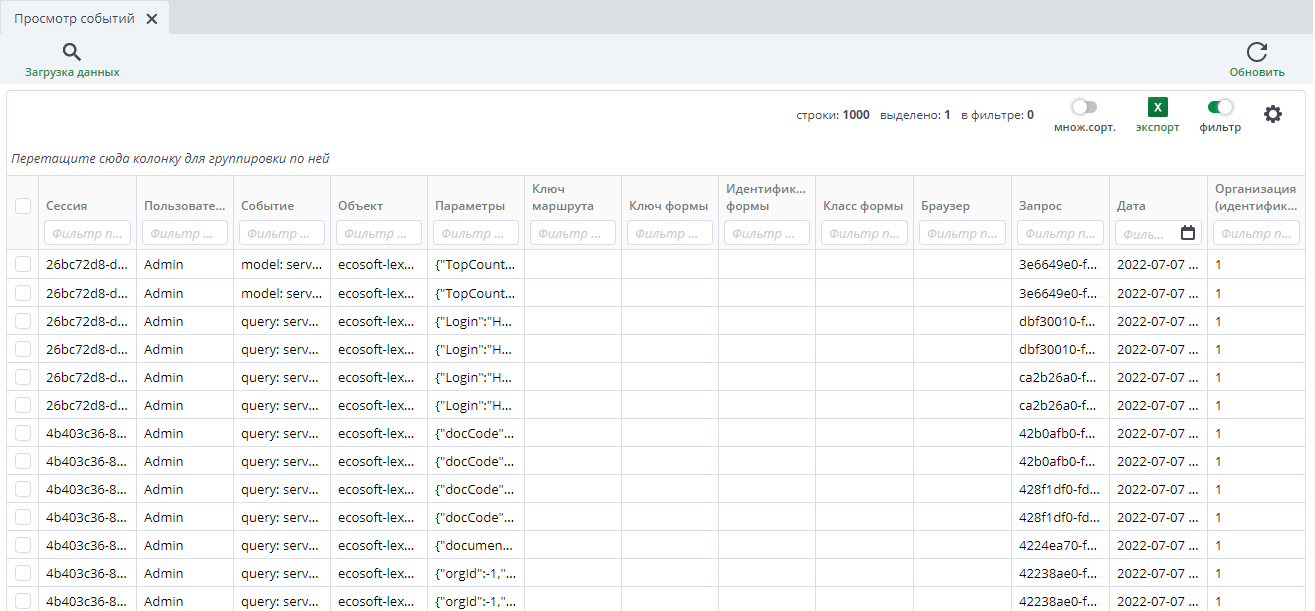Screen dimensions: 1315x611
Task: Open calendar picker in Дата filter
Action: (x=1188, y=233)
